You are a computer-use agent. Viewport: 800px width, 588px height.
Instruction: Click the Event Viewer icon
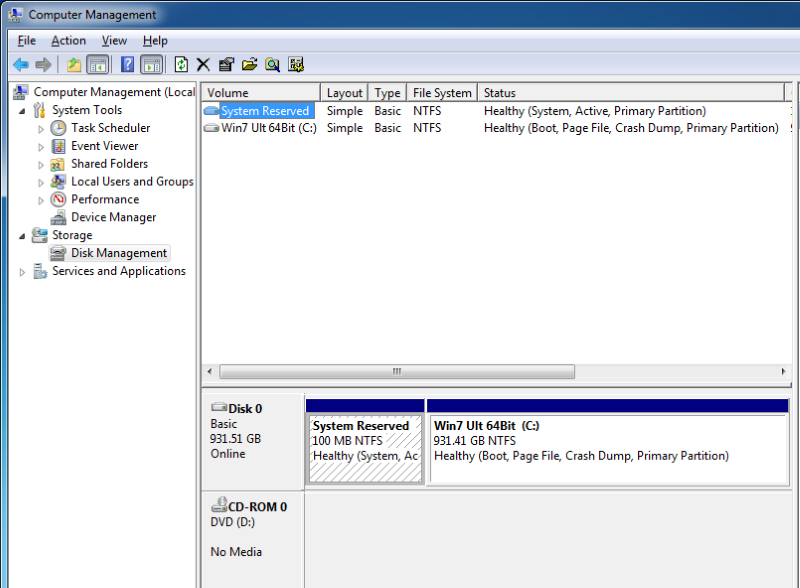(x=58, y=146)
